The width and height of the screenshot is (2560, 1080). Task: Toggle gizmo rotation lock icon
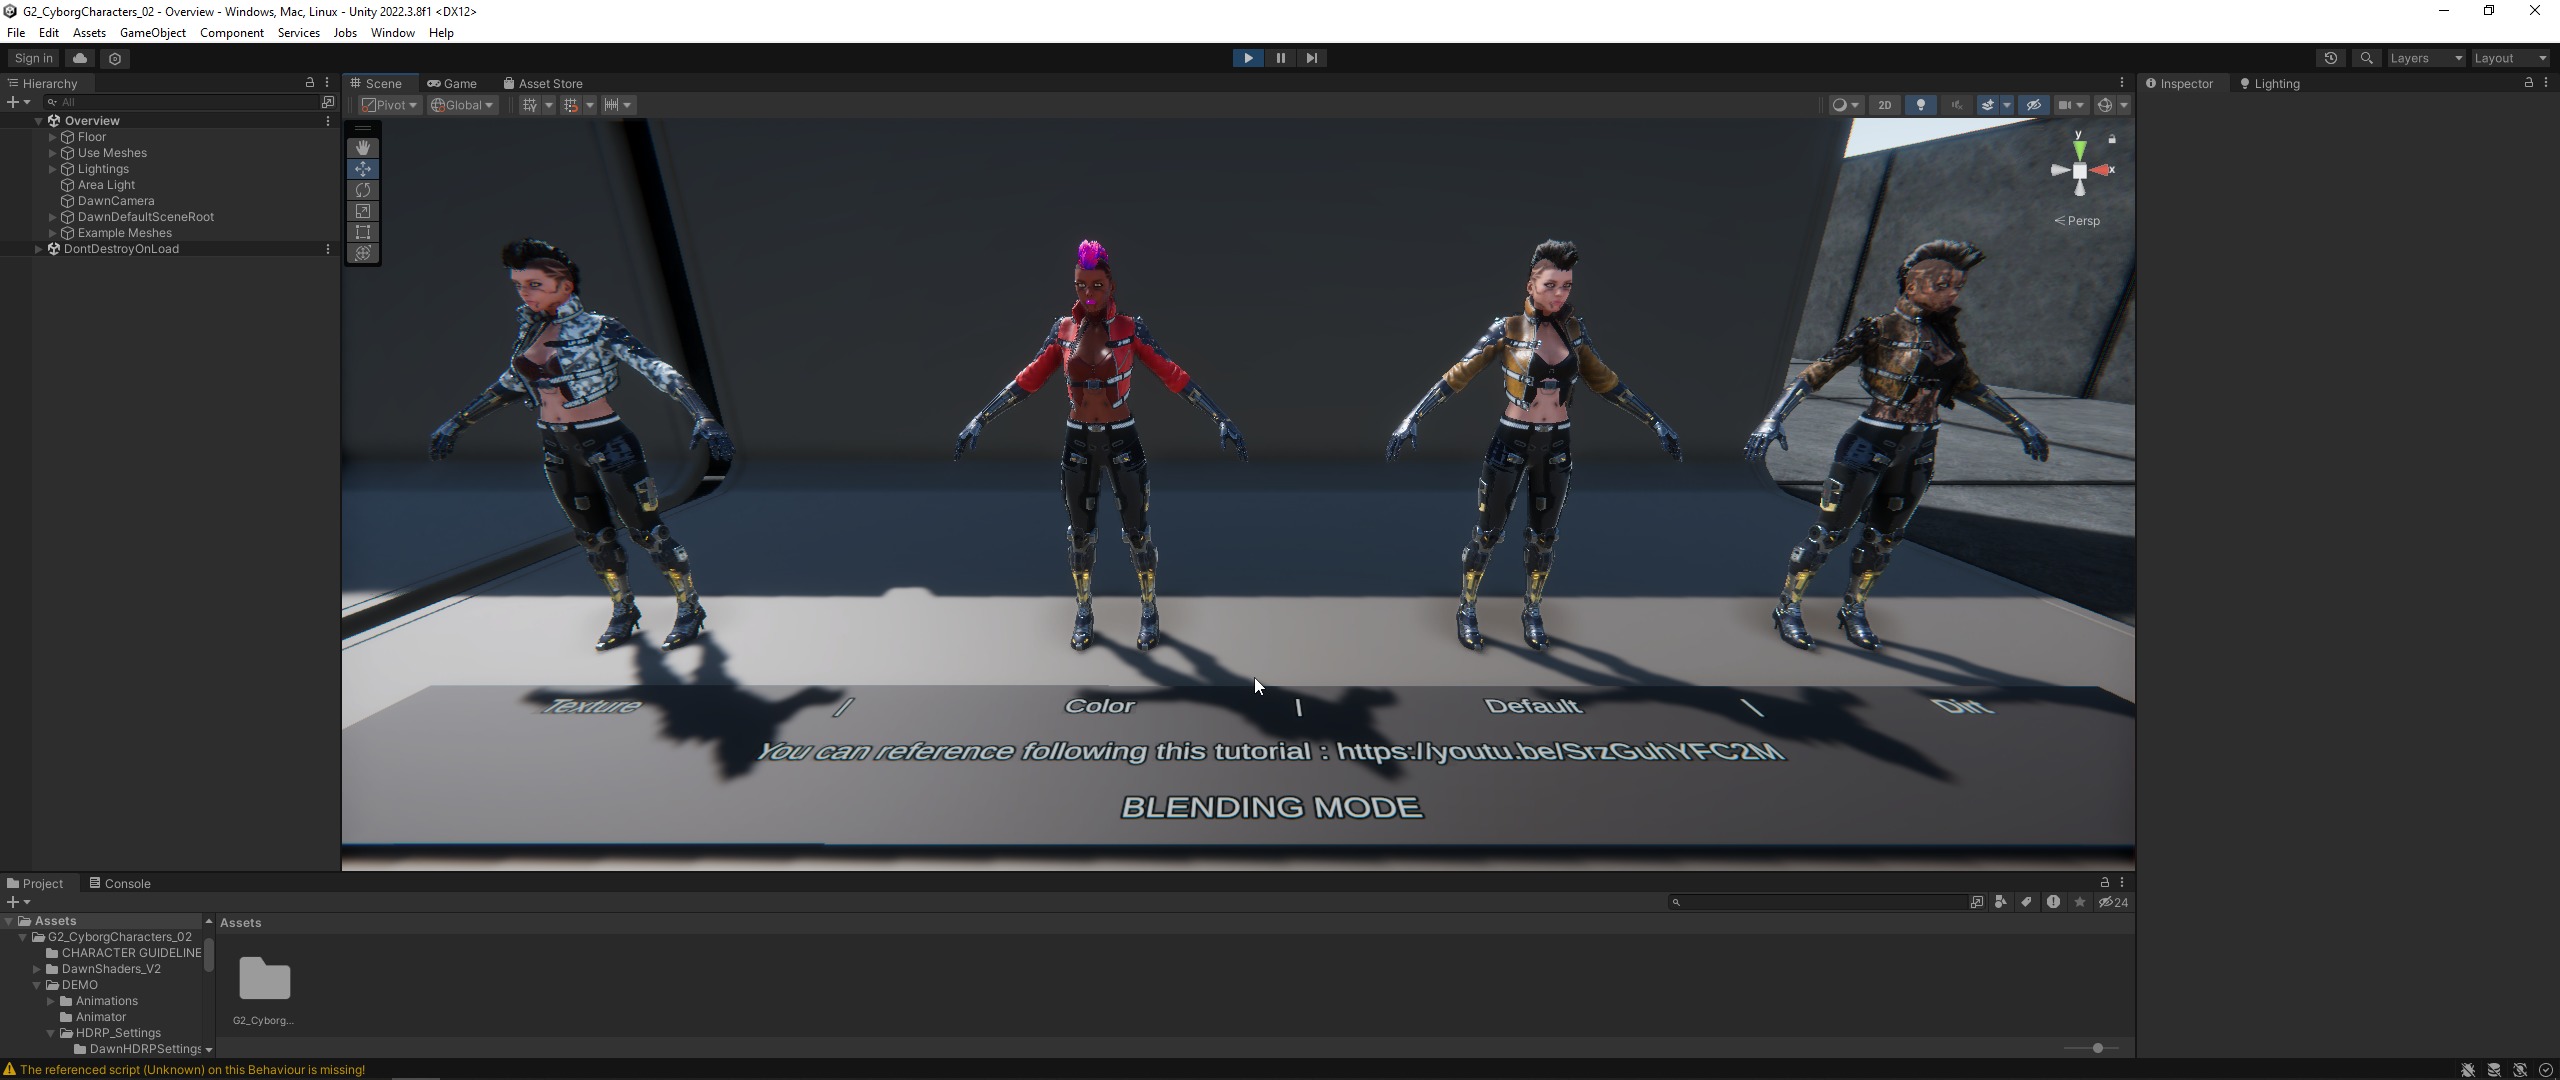pos(2112,139)
